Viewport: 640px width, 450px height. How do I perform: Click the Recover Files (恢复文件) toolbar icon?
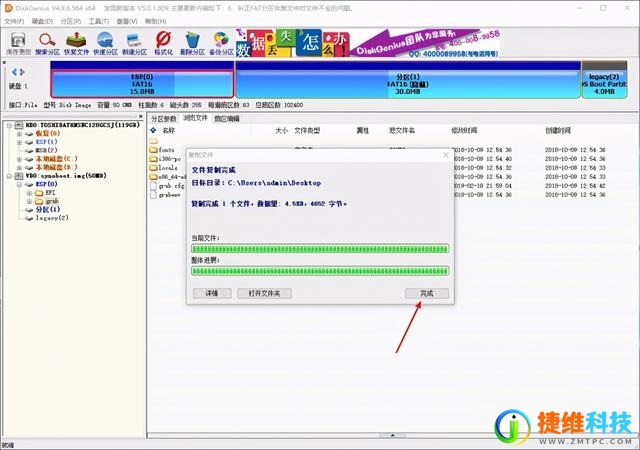point(77,41)
